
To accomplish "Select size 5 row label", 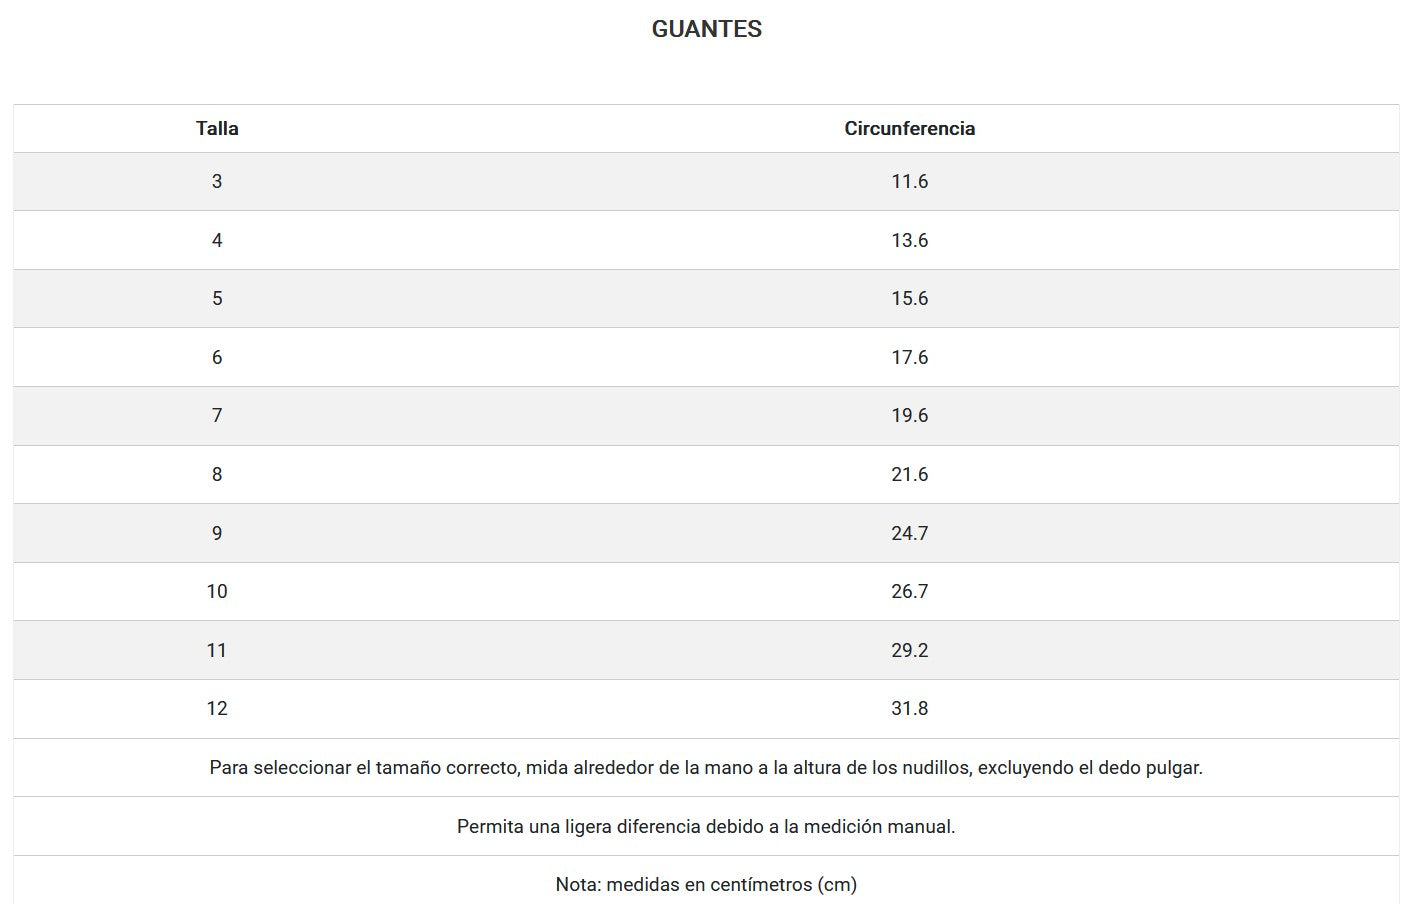I will 217,298.
